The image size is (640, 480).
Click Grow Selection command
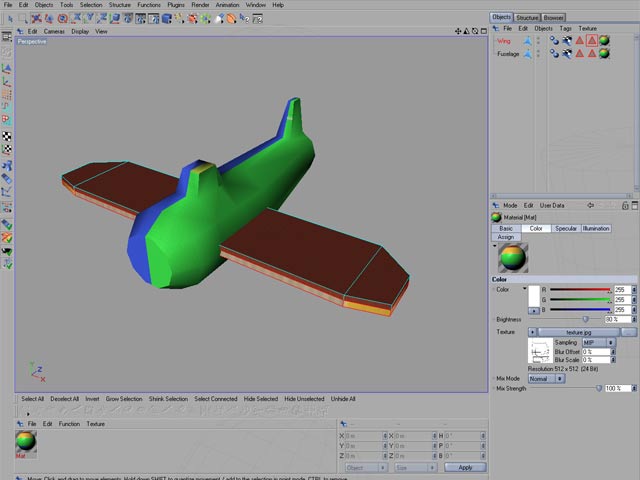coord(124,399)
